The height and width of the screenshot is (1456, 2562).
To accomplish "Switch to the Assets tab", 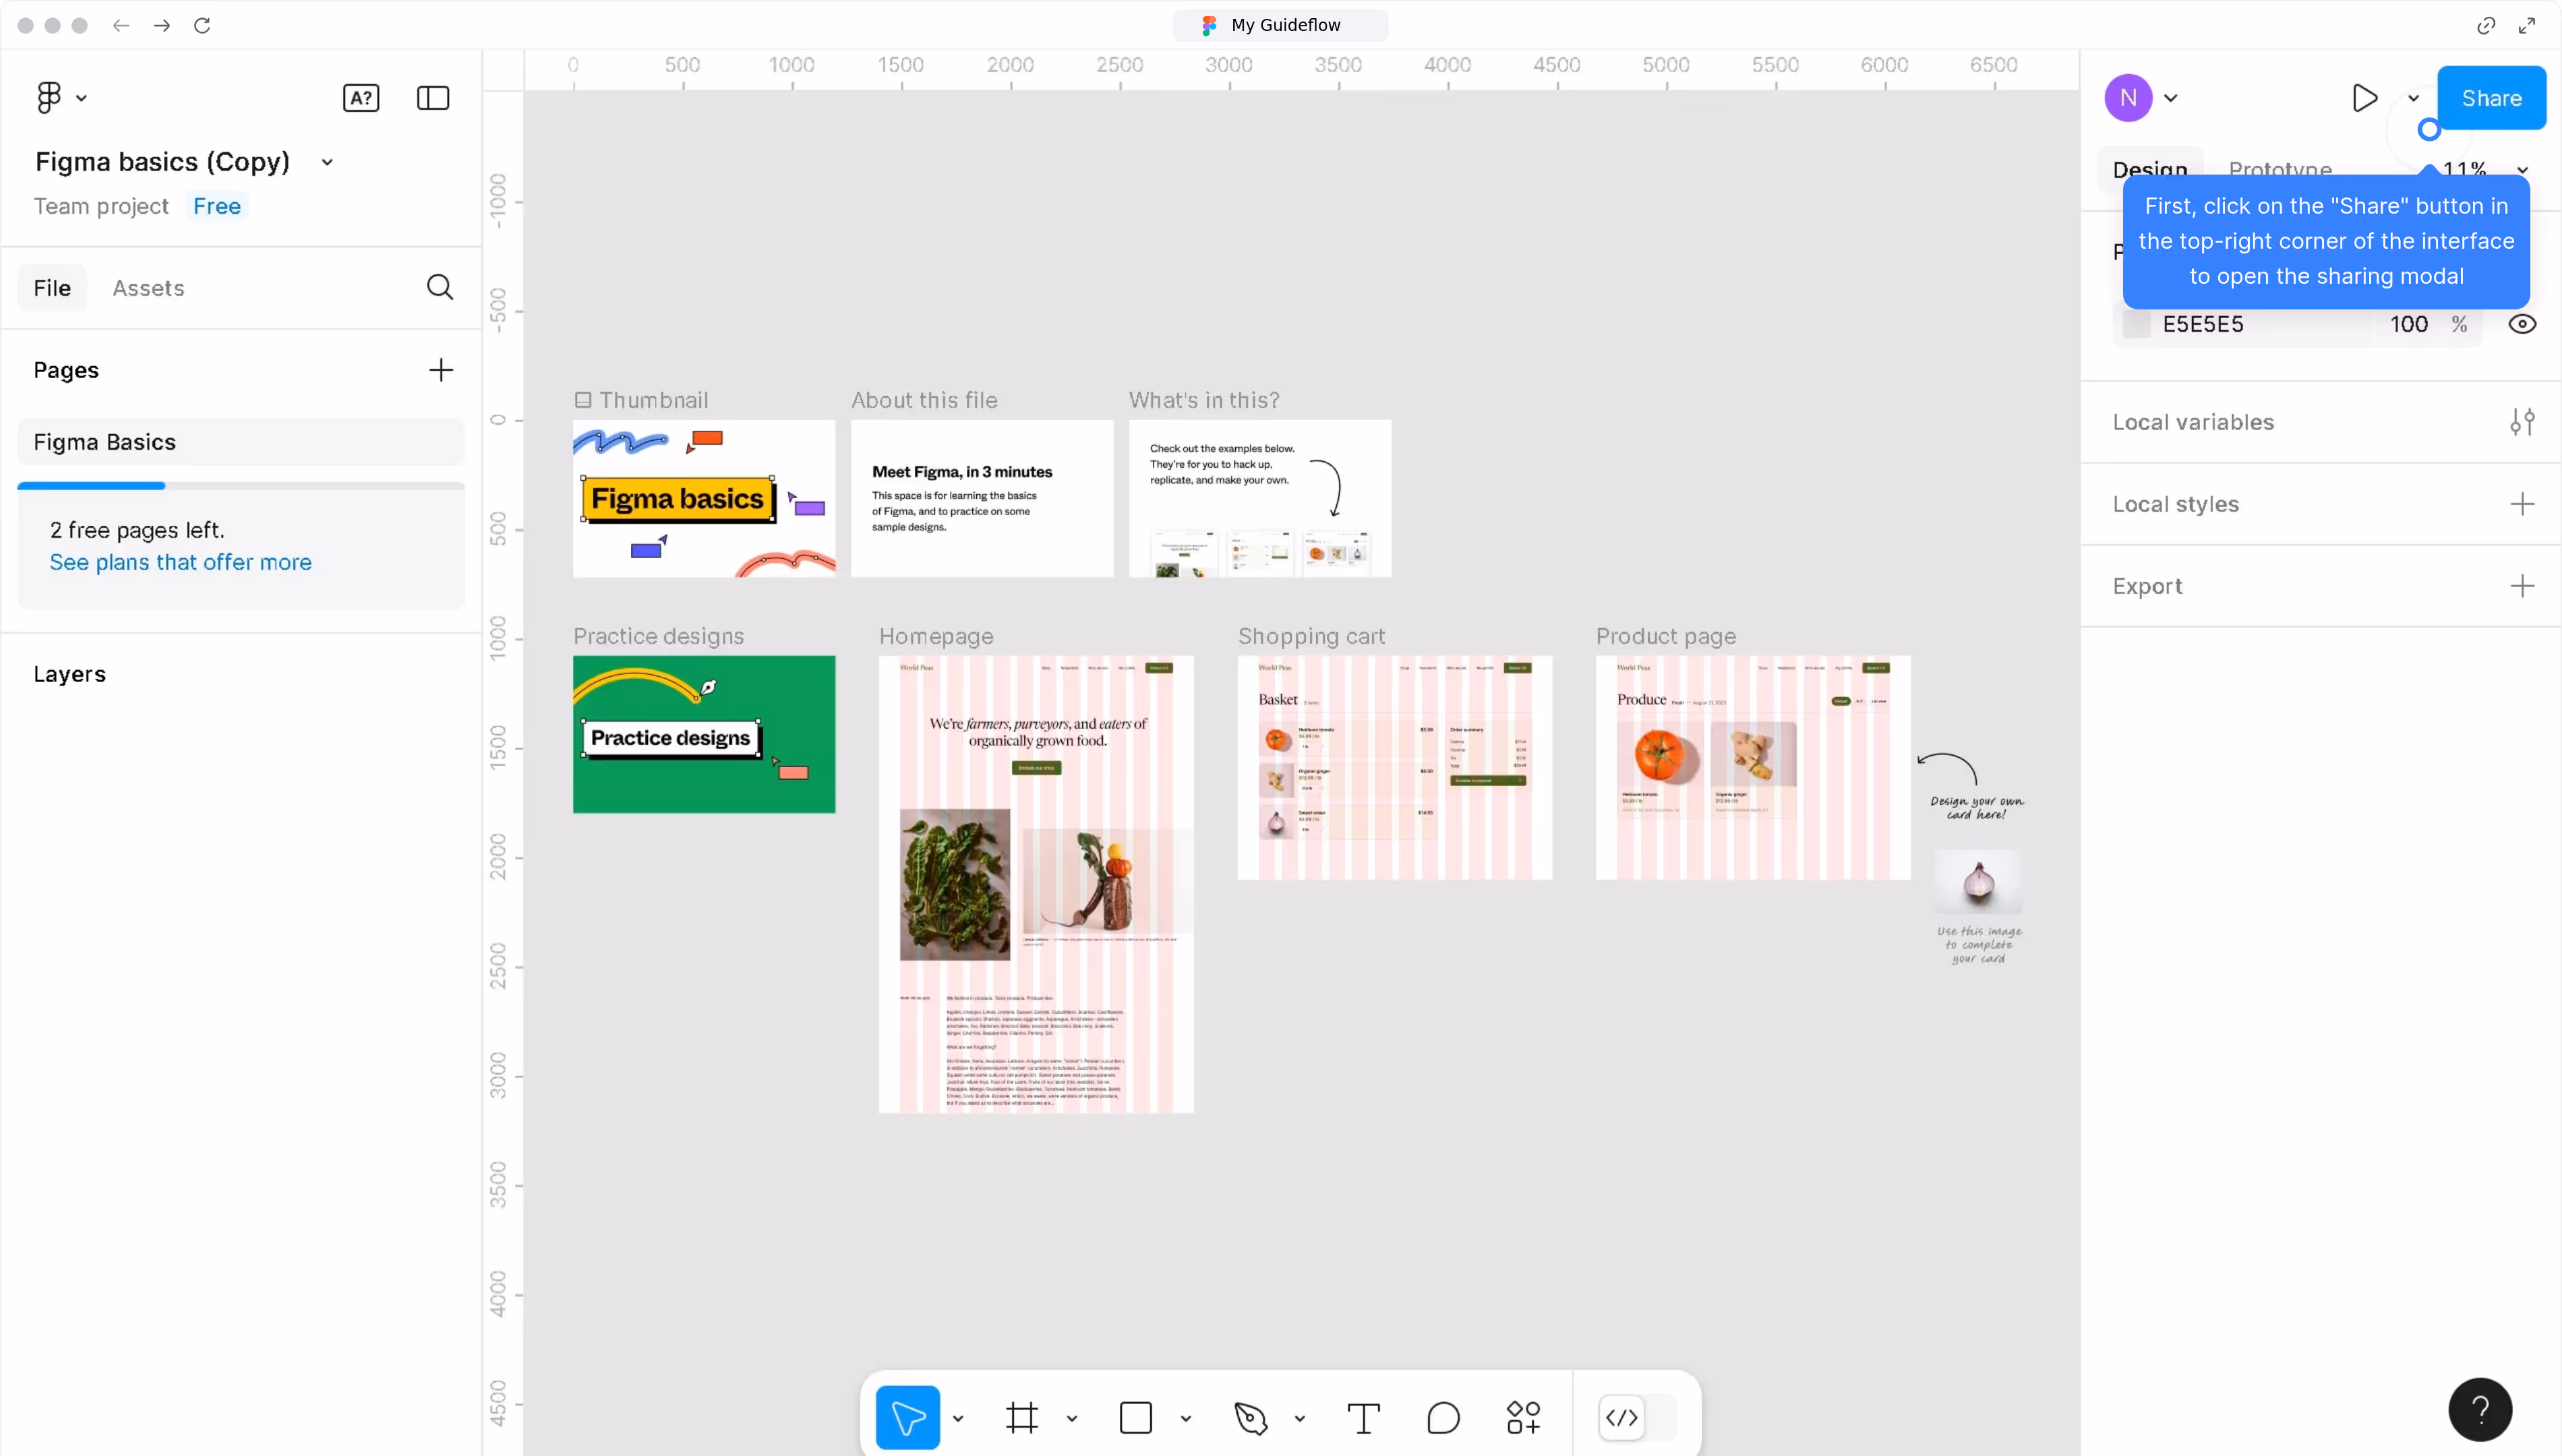I will [x=148, y=288].
